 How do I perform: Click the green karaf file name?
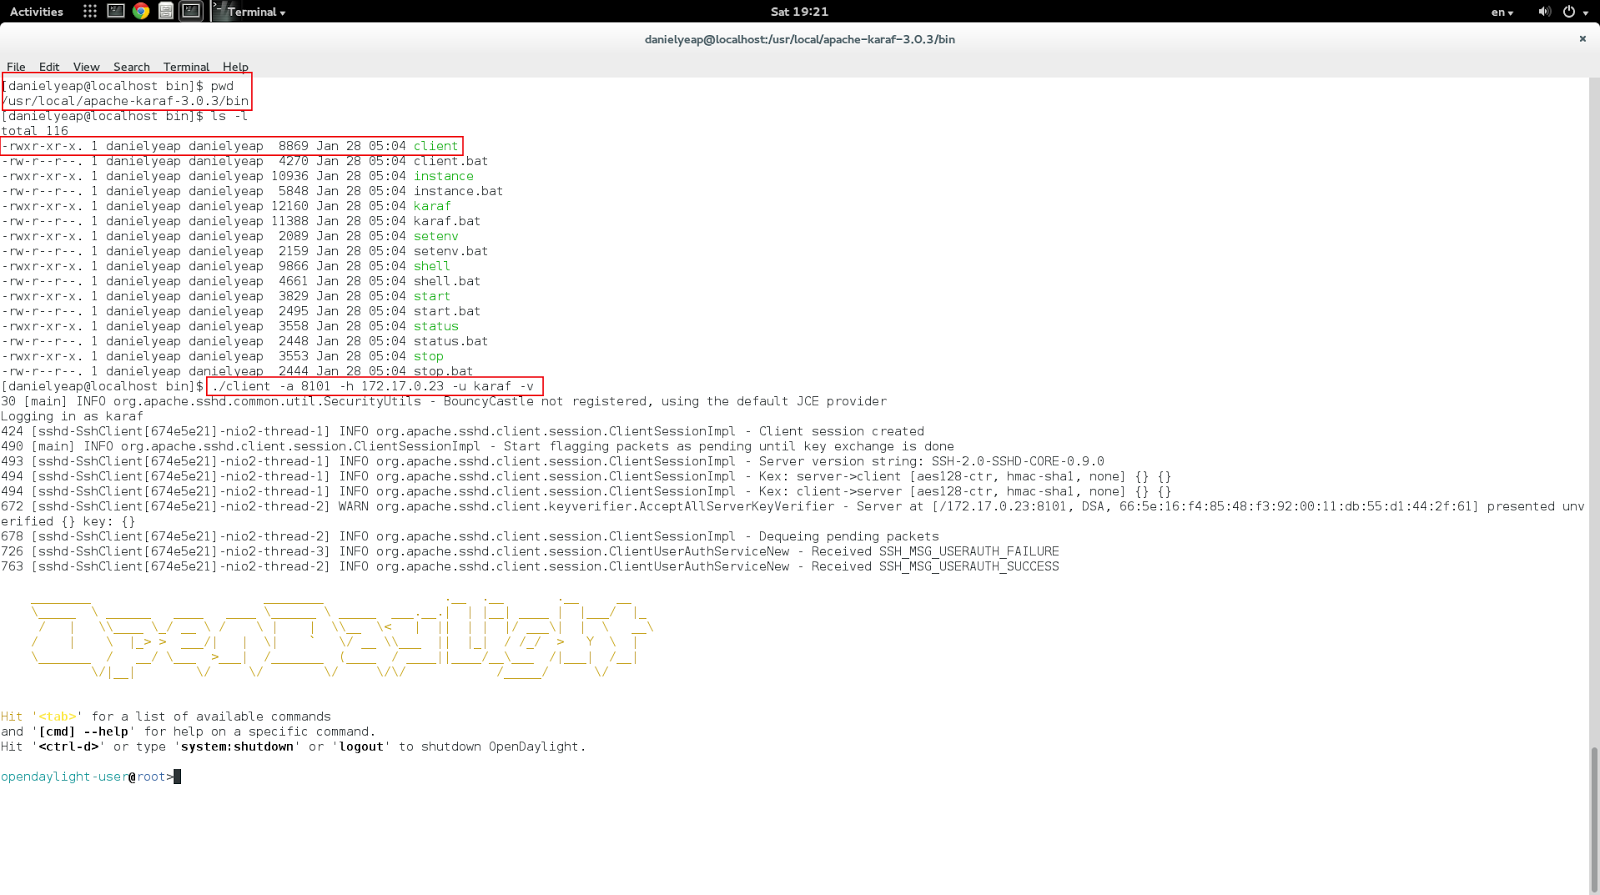432,206
